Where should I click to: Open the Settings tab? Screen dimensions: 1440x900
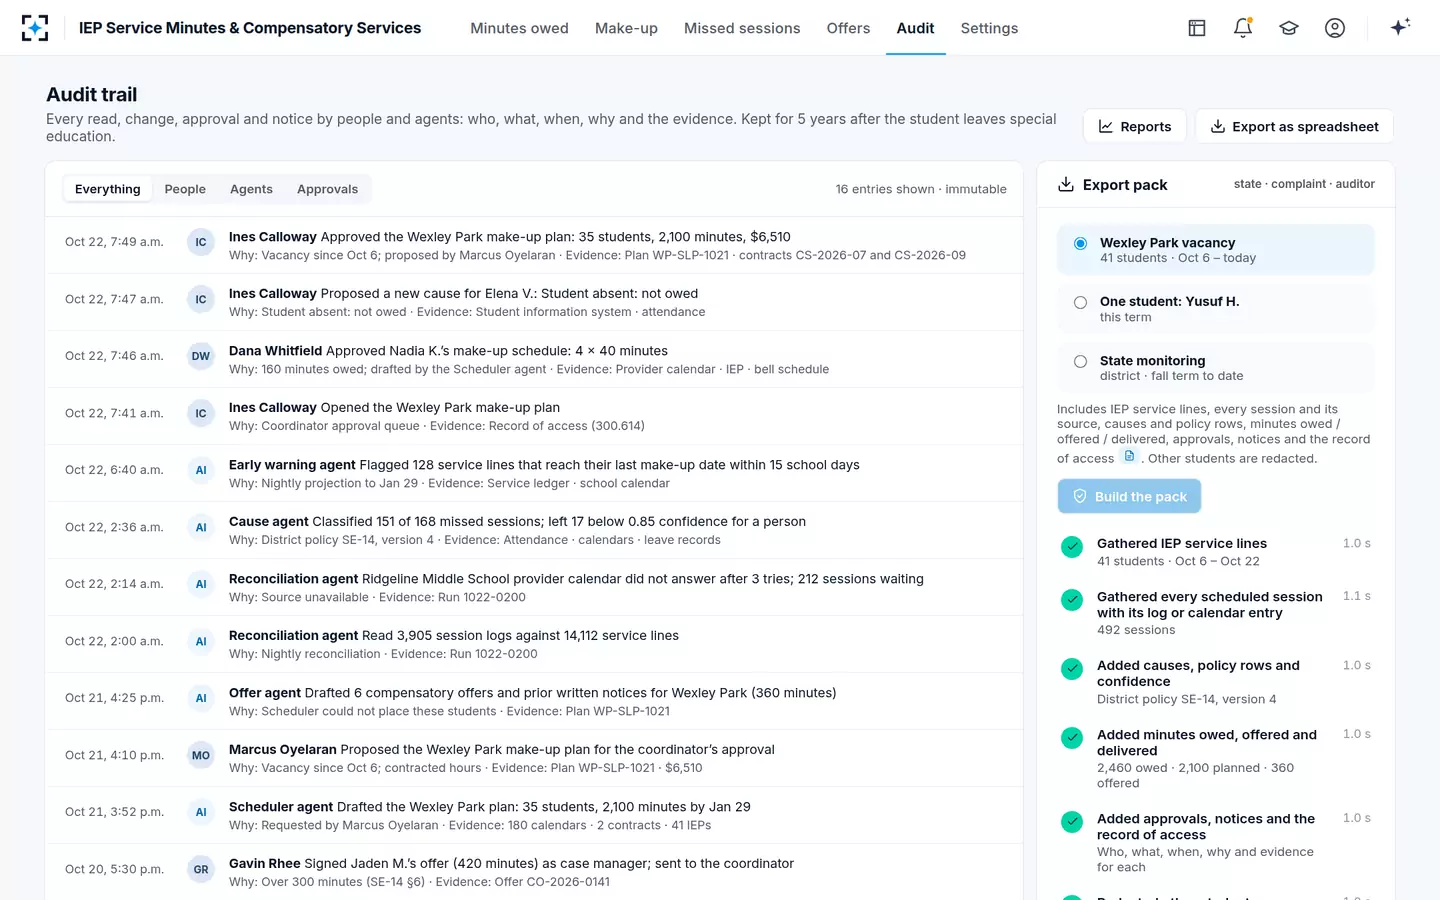click(x=989, y=28)
